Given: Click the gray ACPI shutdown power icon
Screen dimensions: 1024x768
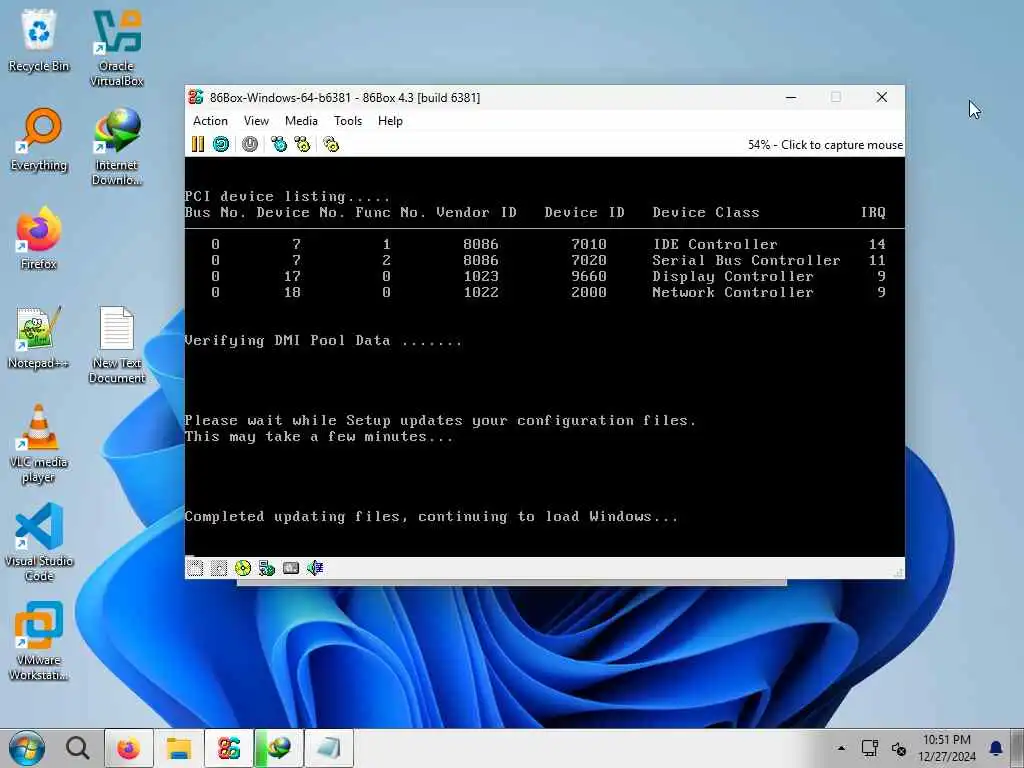Looking at the screenshot, I should [x=250, y=144].
